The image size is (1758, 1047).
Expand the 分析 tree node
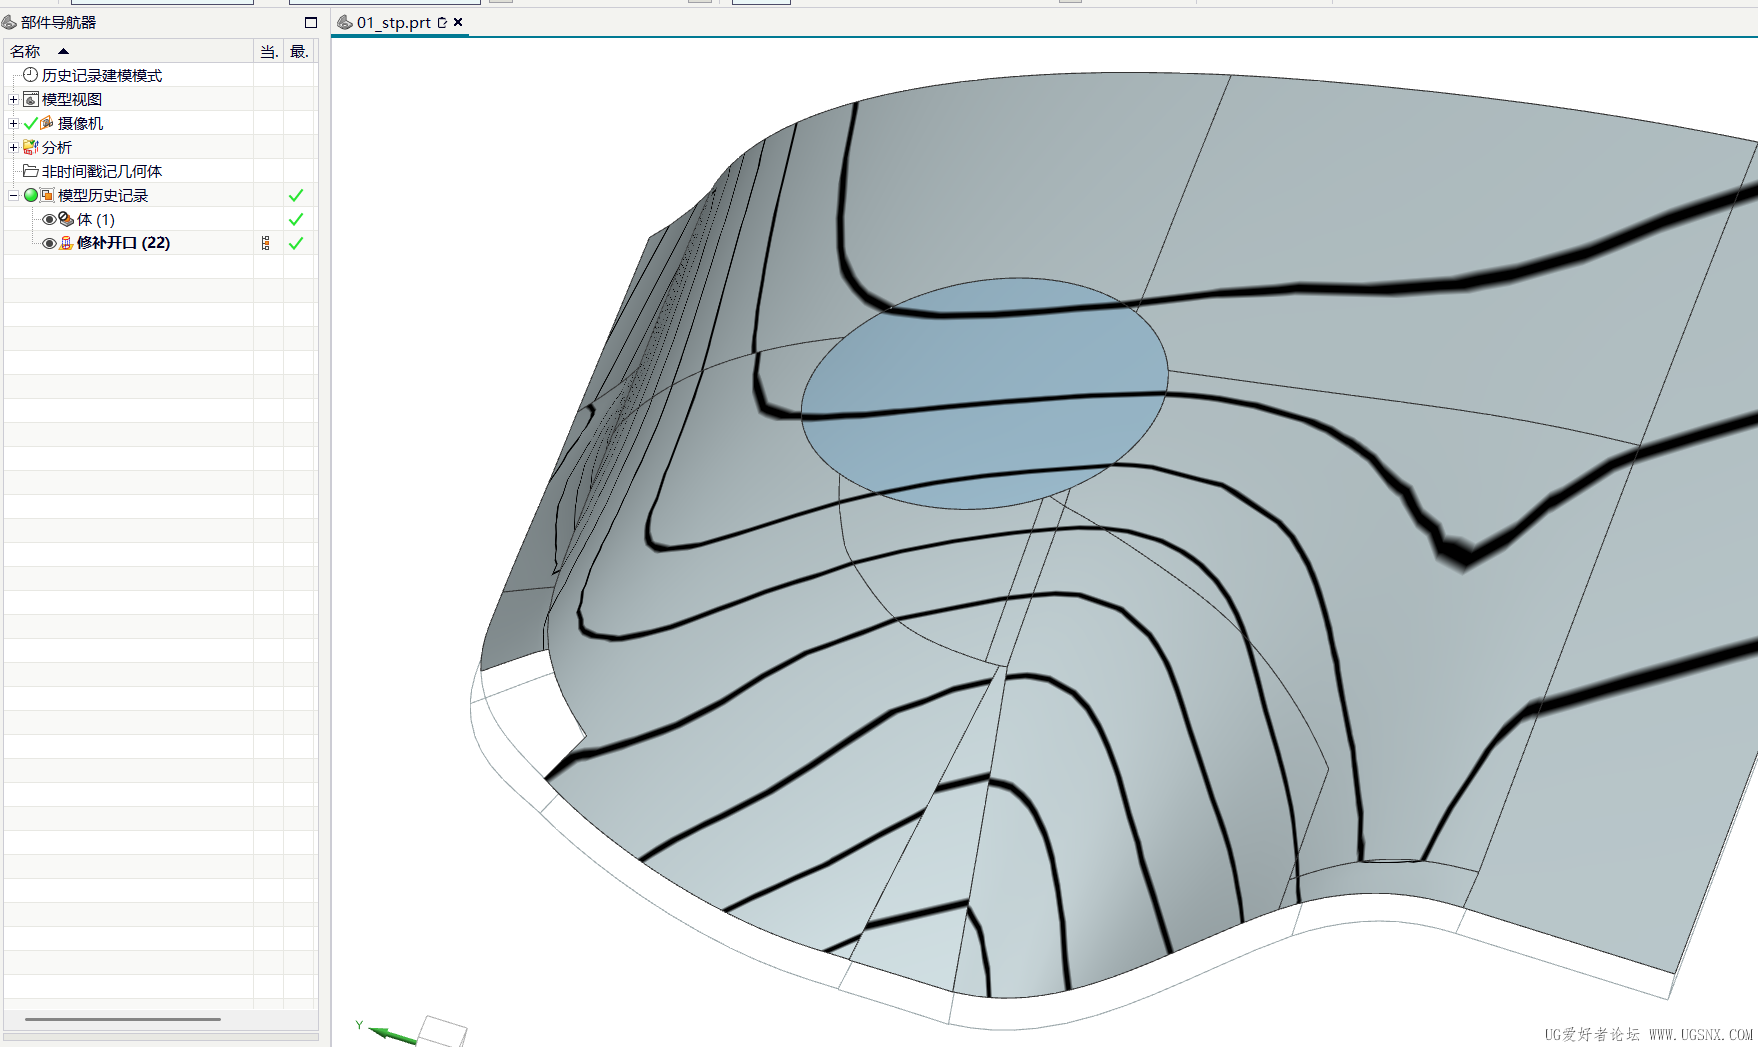[13, 147]
